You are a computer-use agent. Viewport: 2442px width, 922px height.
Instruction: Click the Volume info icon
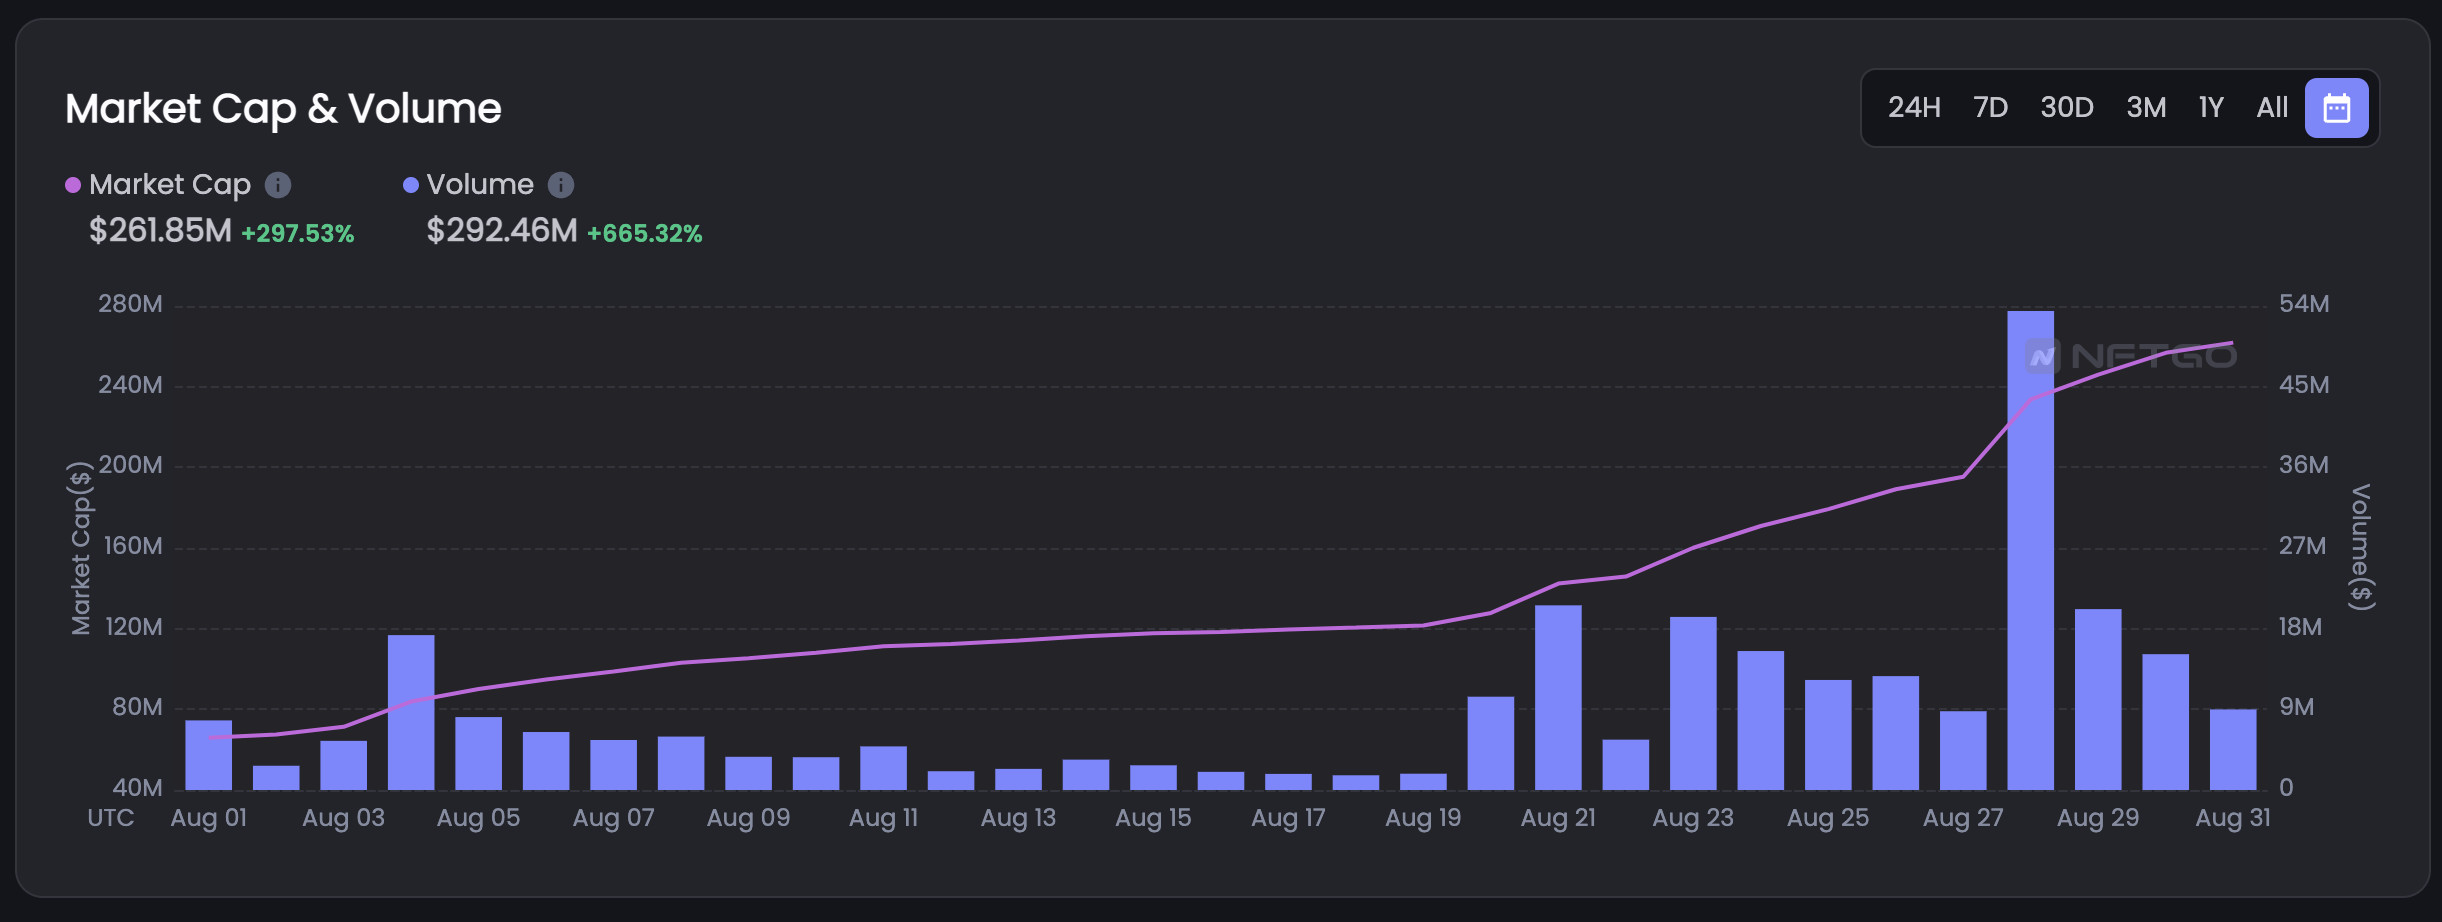coord(561,185)
